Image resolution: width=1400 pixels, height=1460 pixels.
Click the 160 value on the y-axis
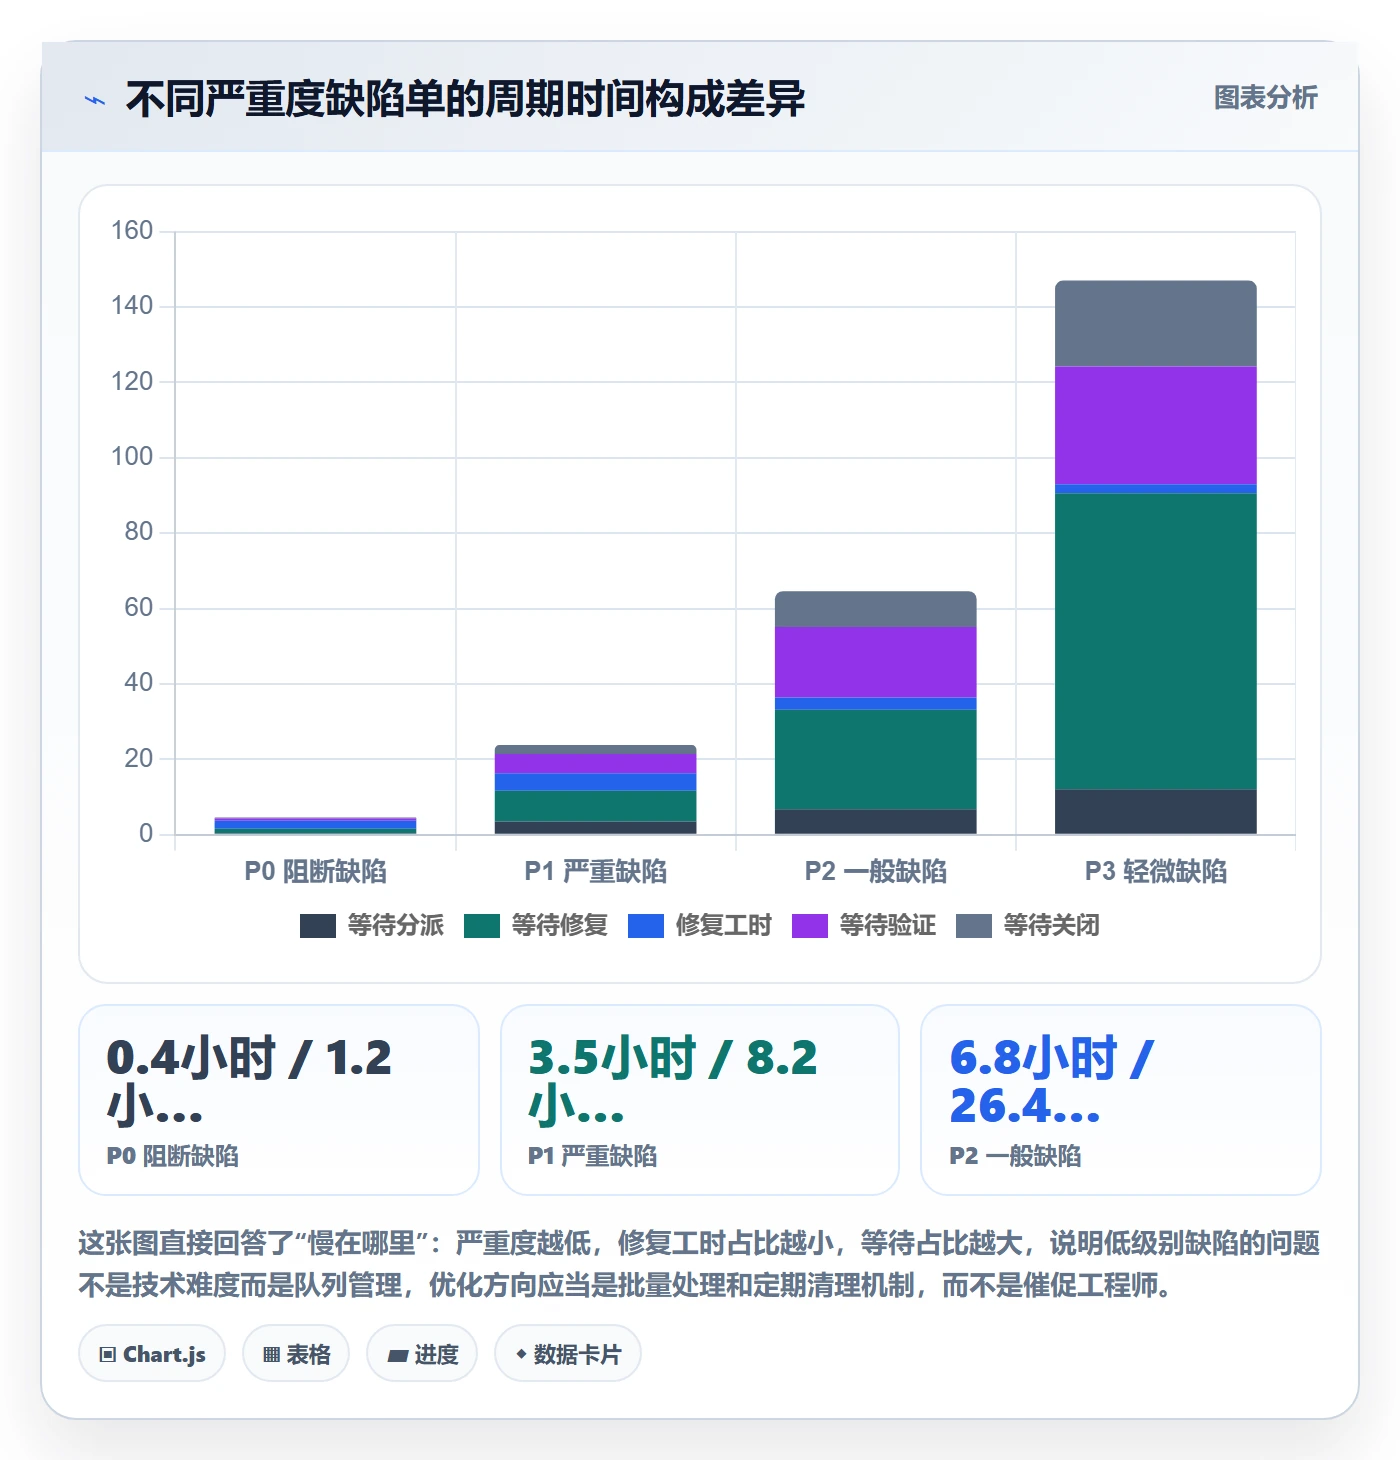132,231
